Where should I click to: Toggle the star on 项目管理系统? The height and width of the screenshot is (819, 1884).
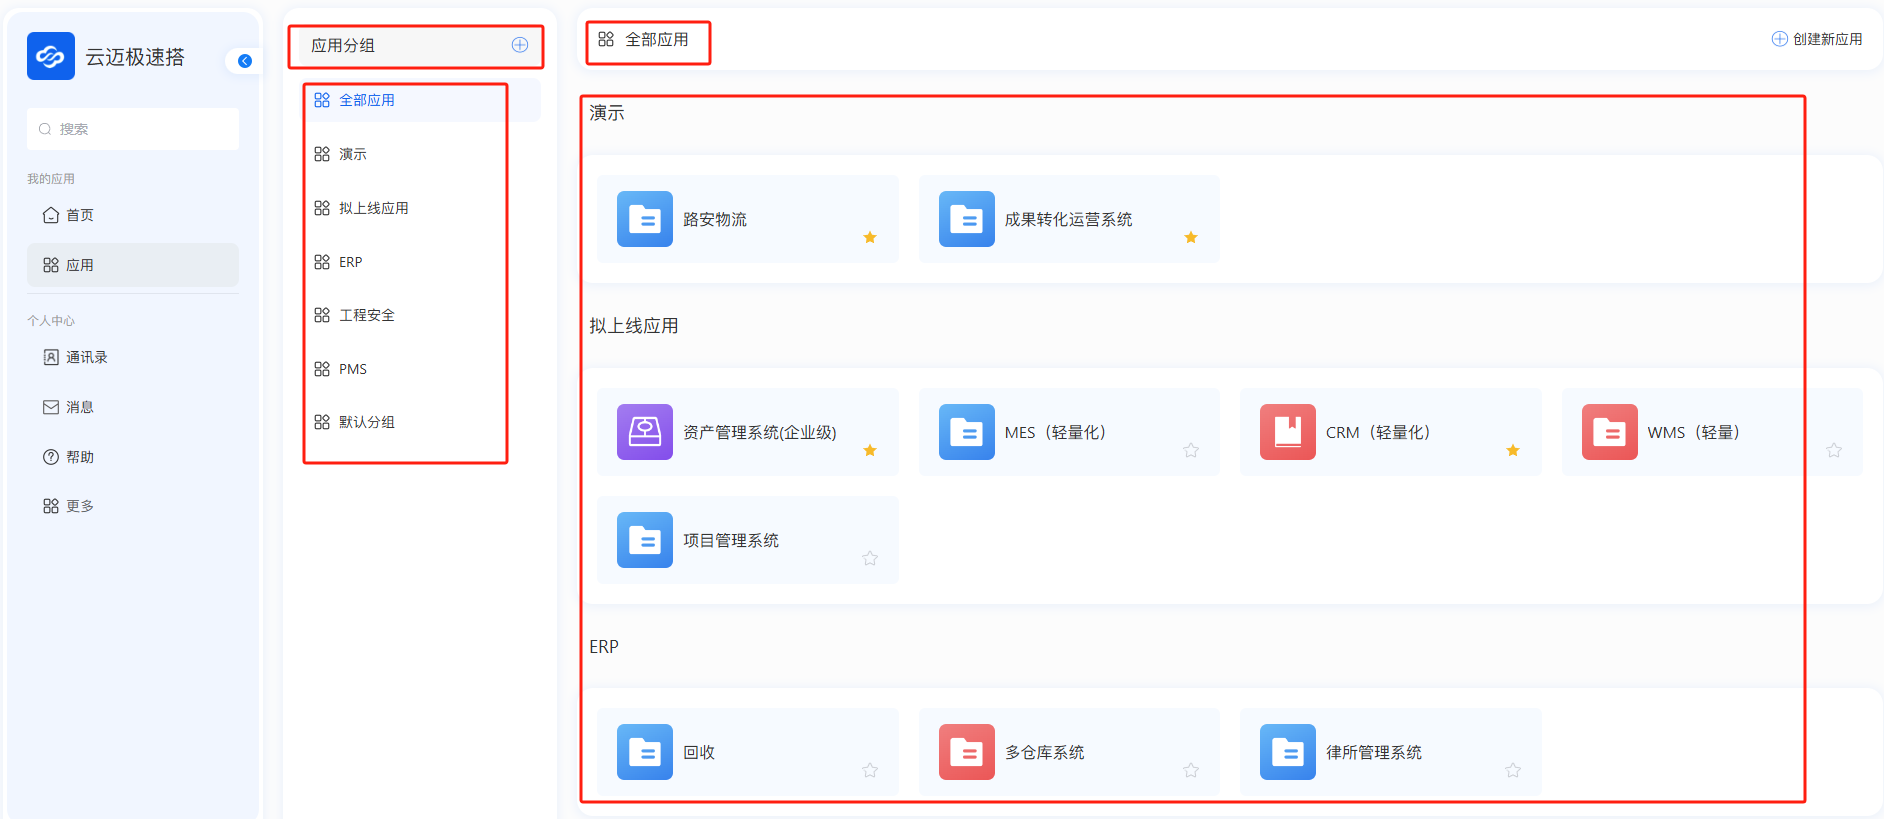[x=870, y=559]
